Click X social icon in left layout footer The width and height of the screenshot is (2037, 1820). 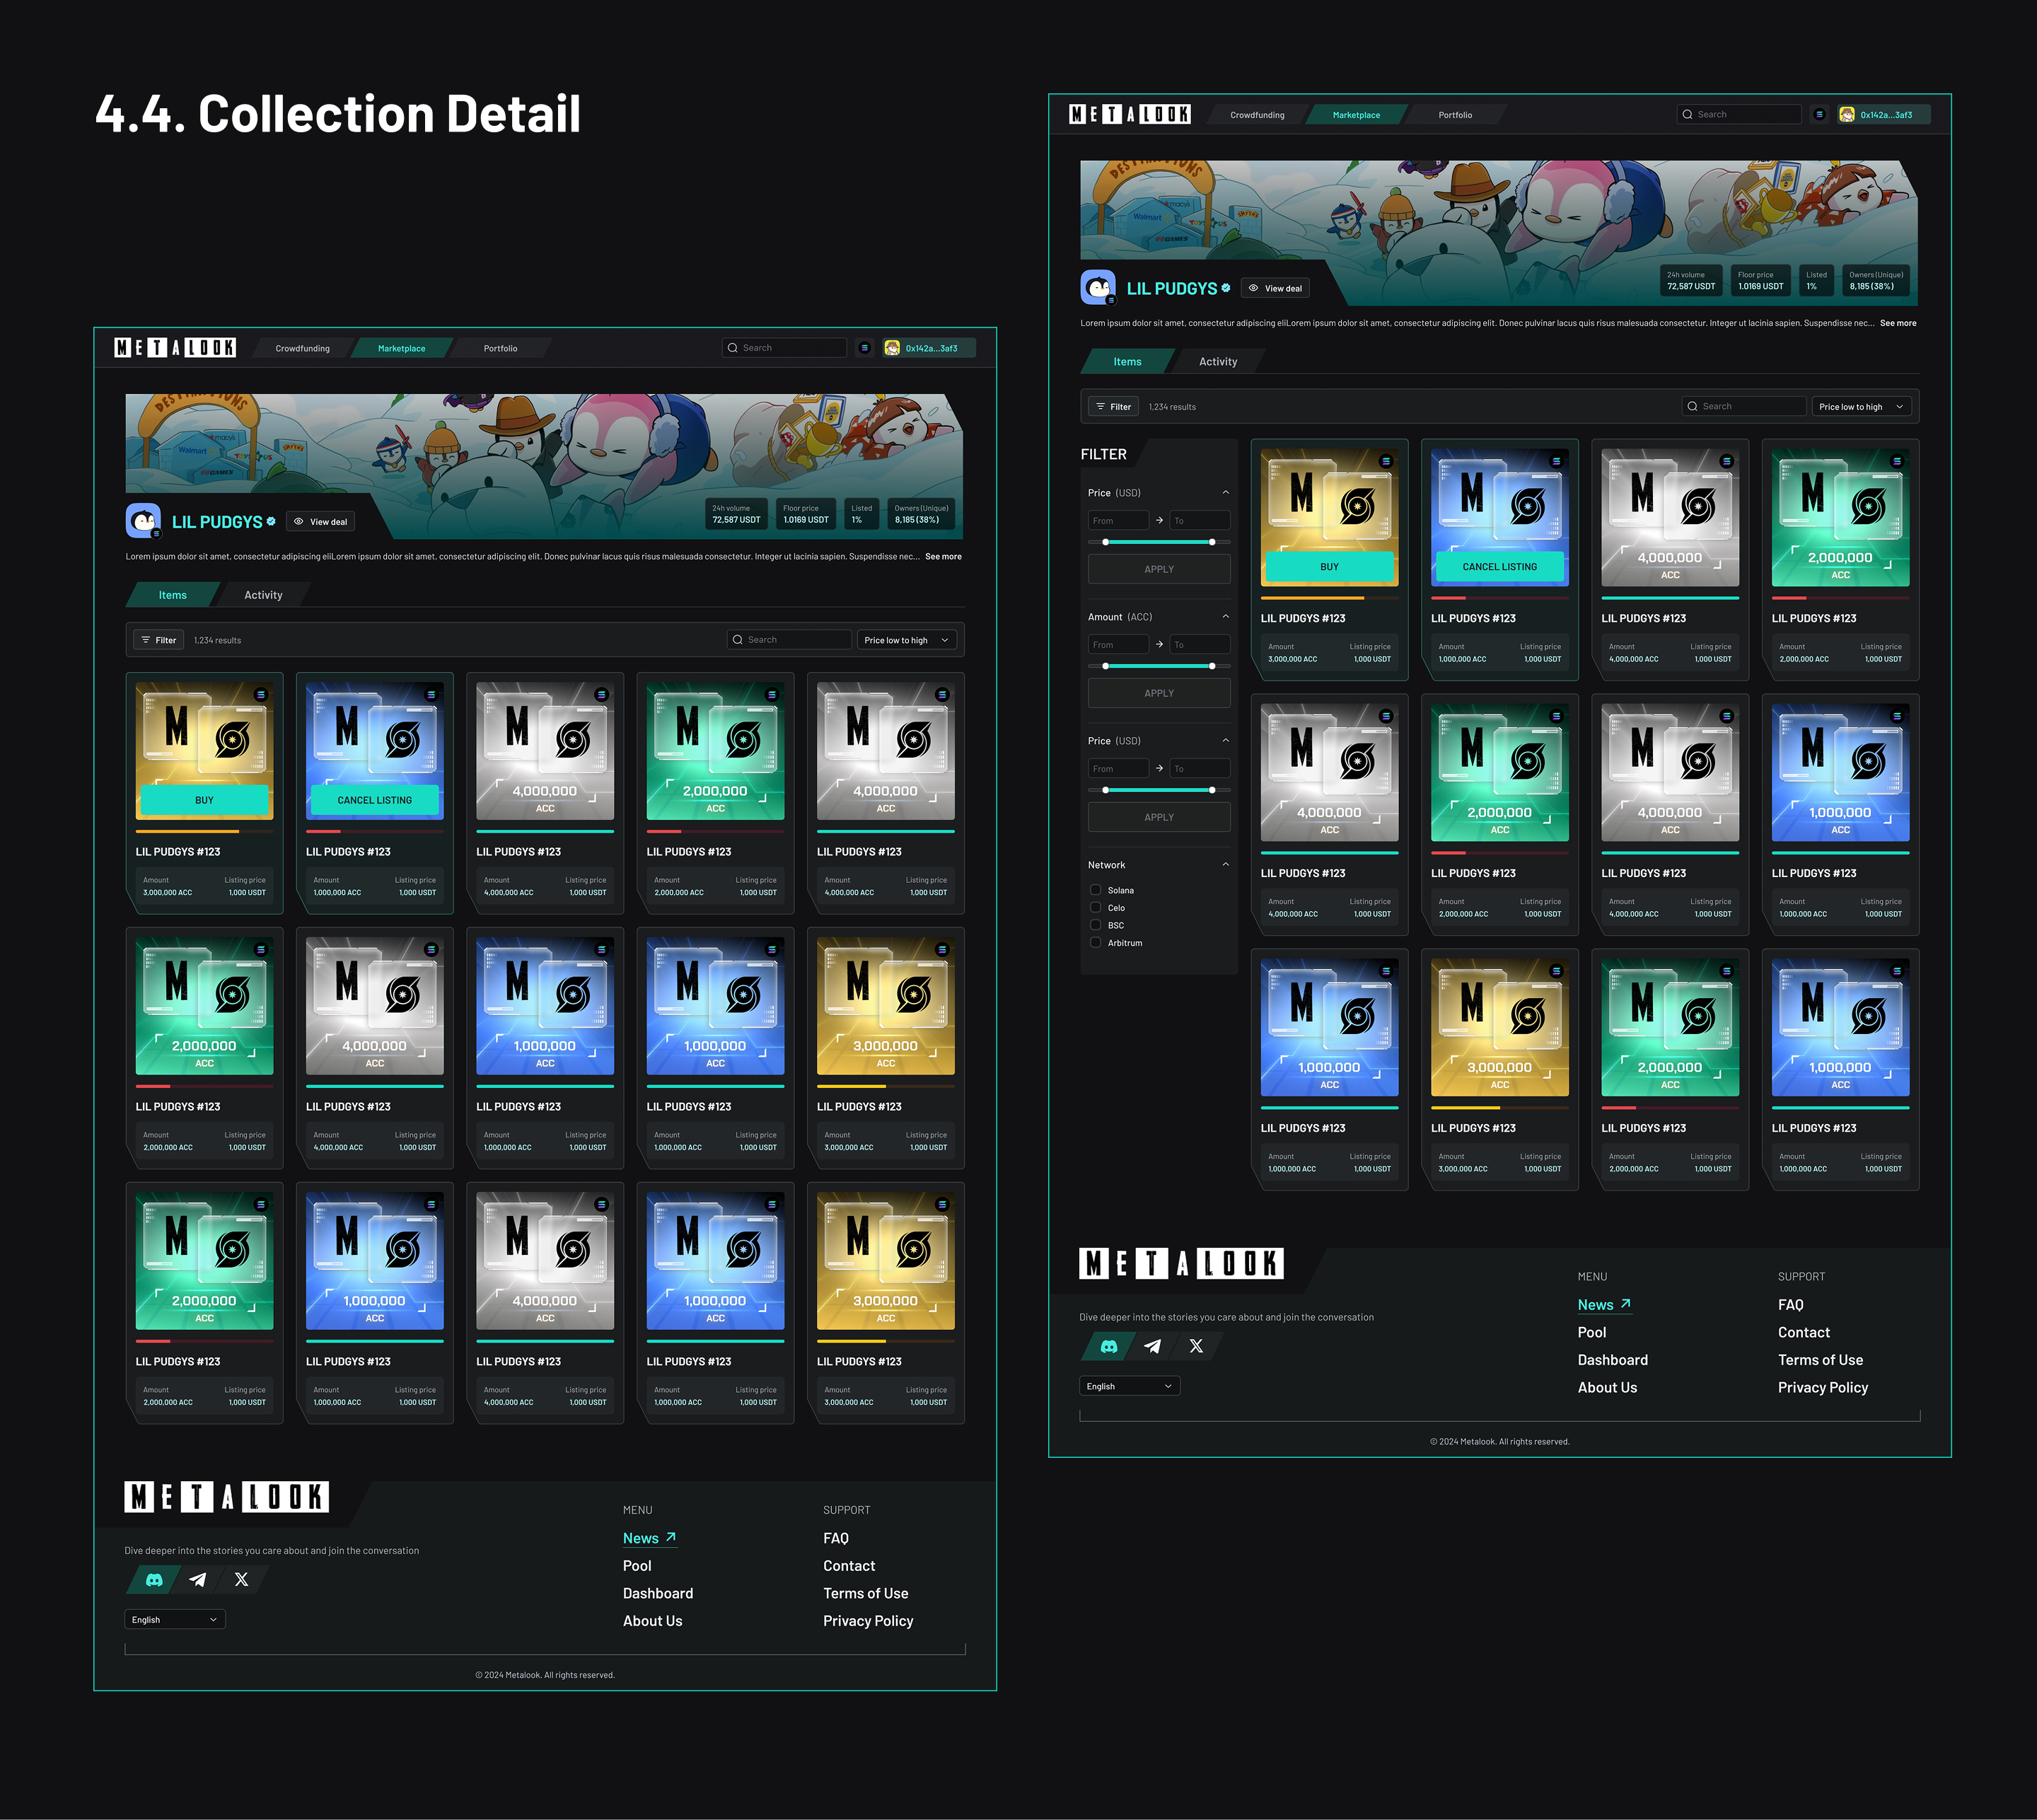point(241,1580)
